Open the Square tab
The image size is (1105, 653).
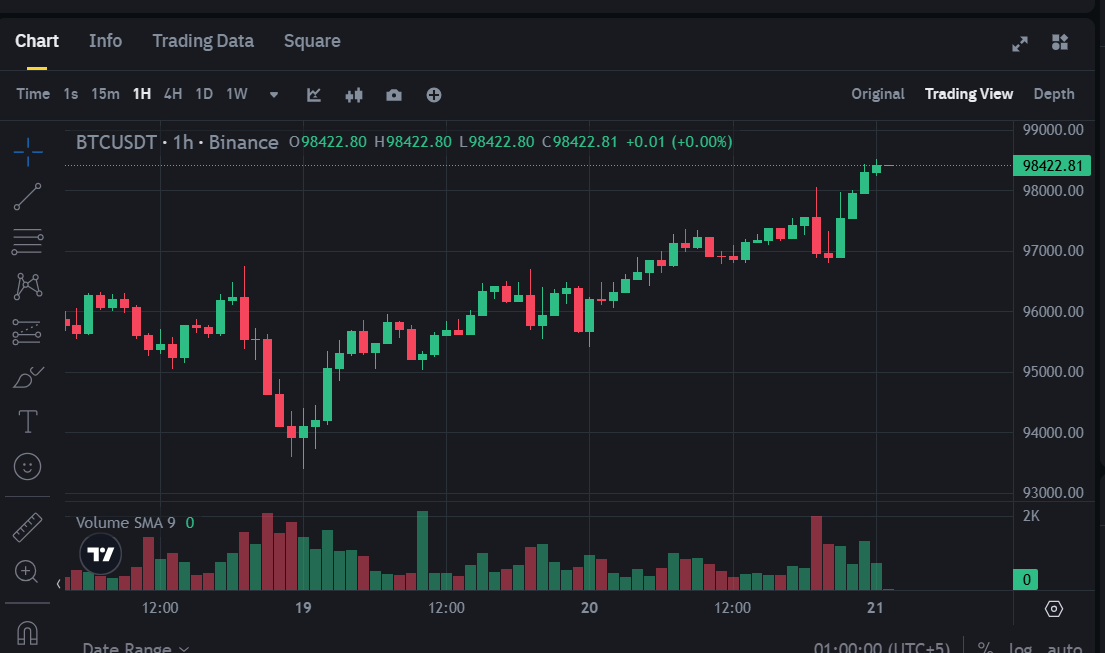[312, 41]
